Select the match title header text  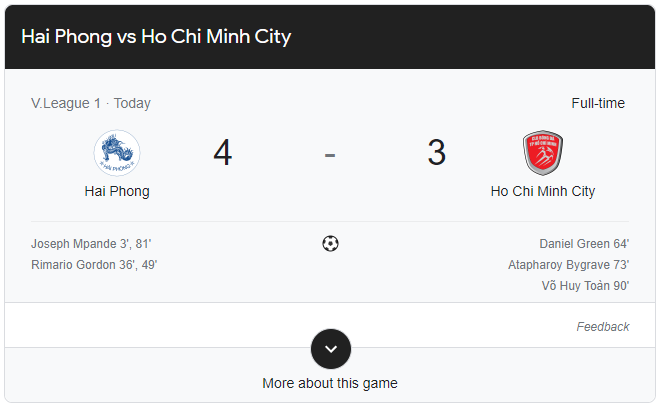pos(156,37)
